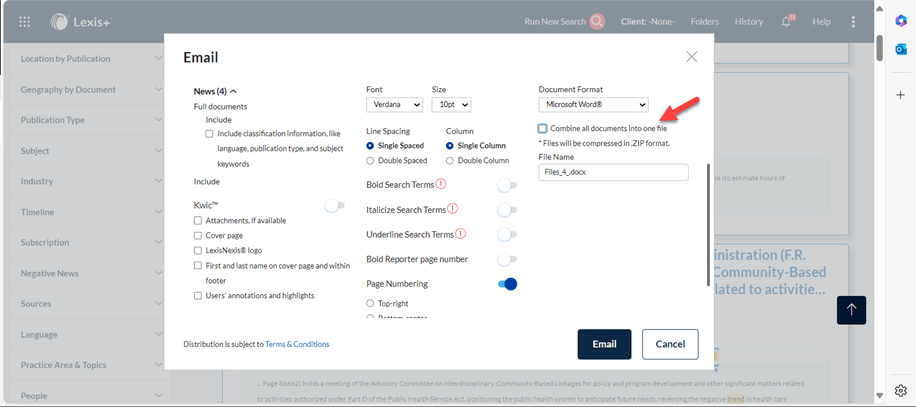
Task: Check Combine all documents into one file
Action: click(x=543, y=128)
